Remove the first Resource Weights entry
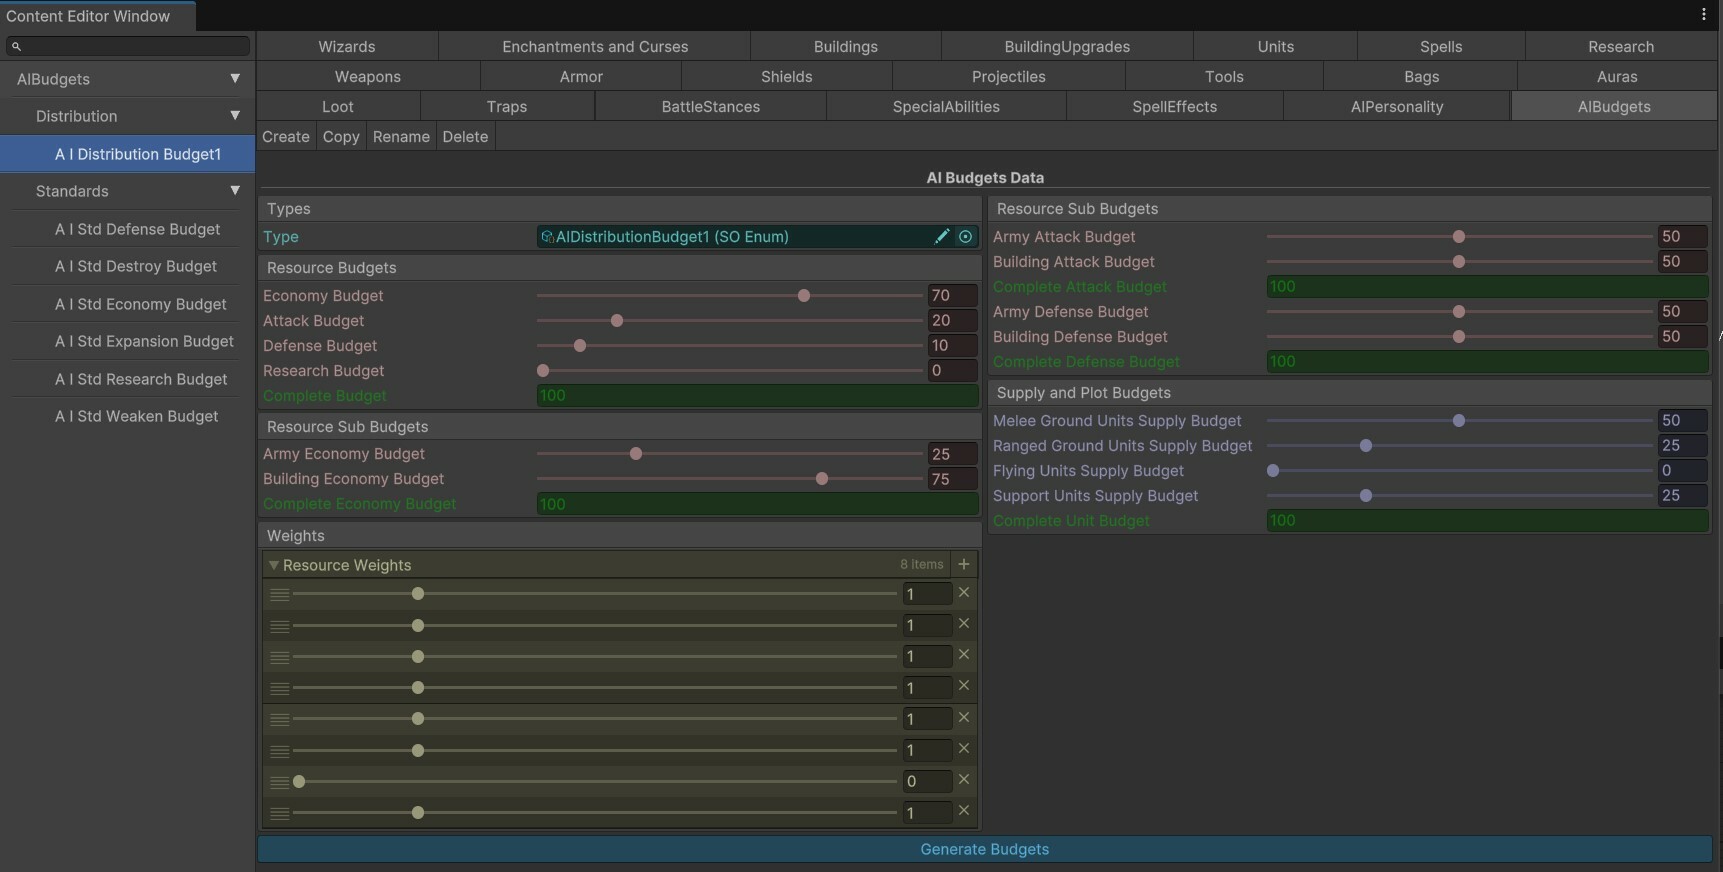The image size is (1723, 872). point(963,593)
